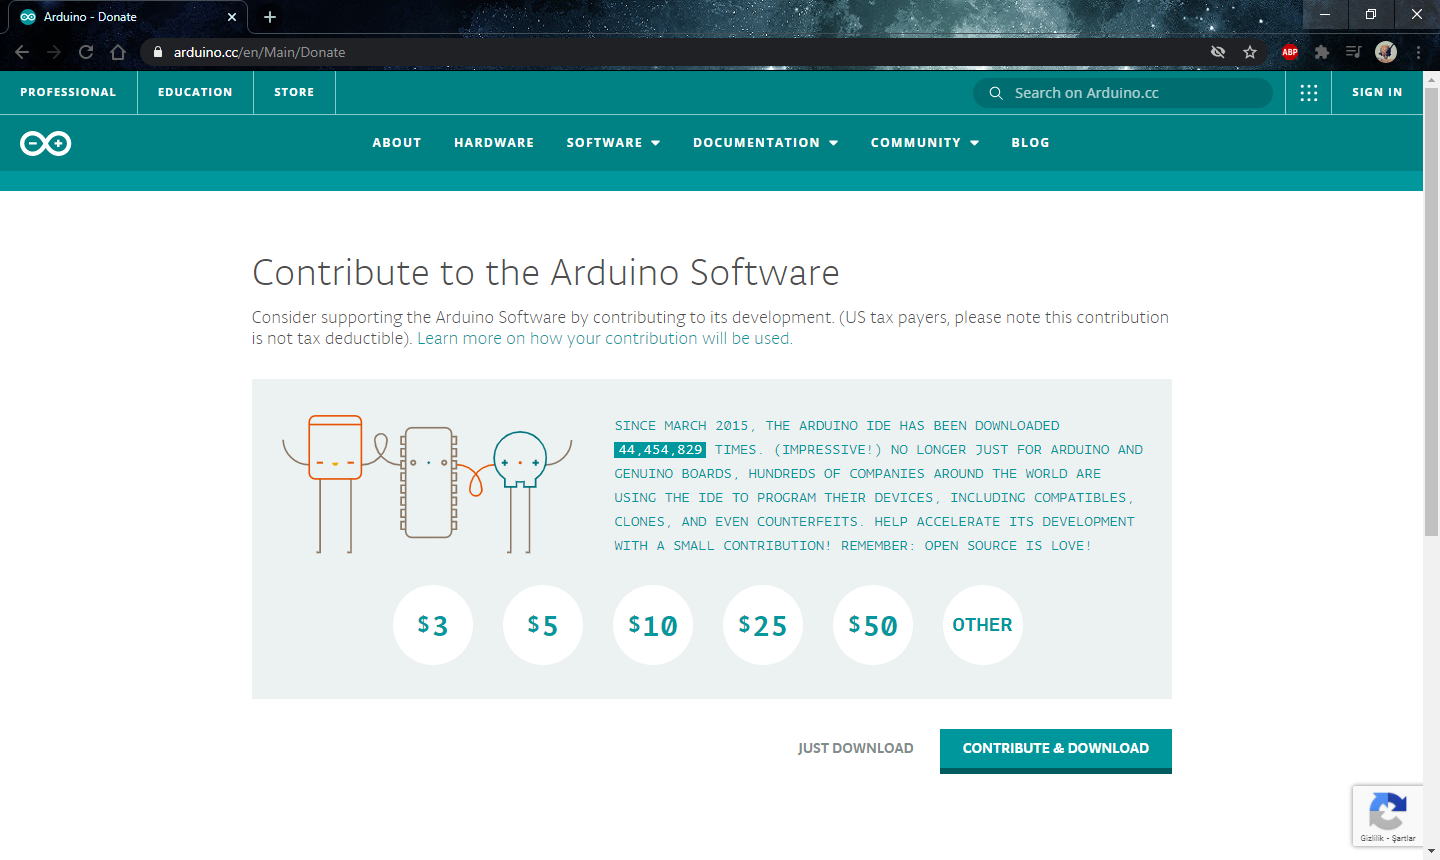Go to the Professional section
This screenshot has height=860, width=1440.
[68, 92]
